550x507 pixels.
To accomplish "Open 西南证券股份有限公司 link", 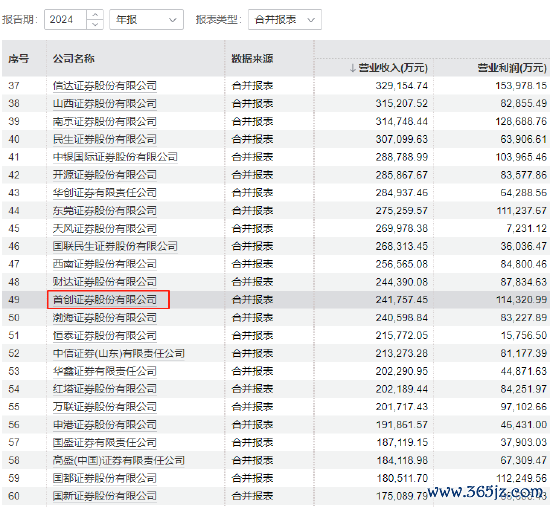I will tap(105, 264).
